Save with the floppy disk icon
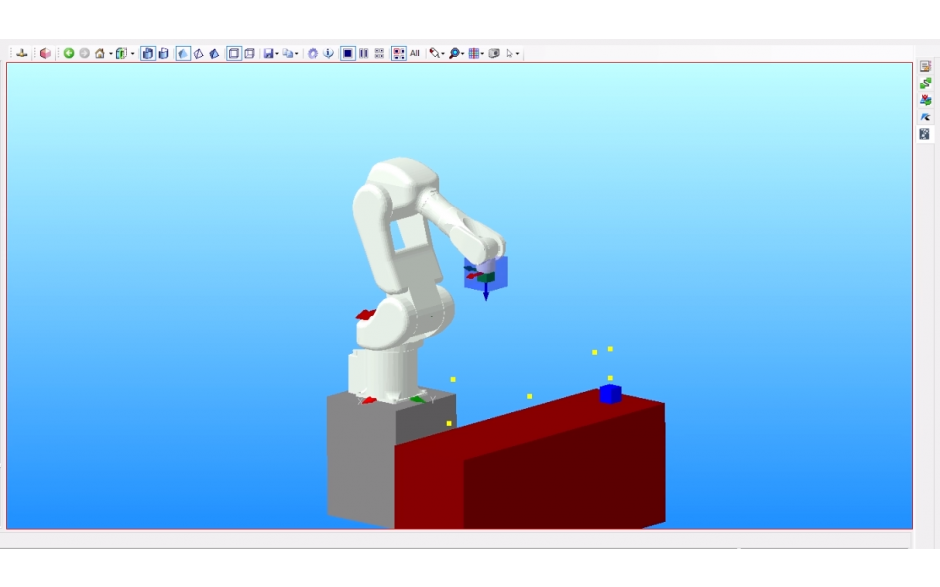940x587 pixels. click(269, 53)
